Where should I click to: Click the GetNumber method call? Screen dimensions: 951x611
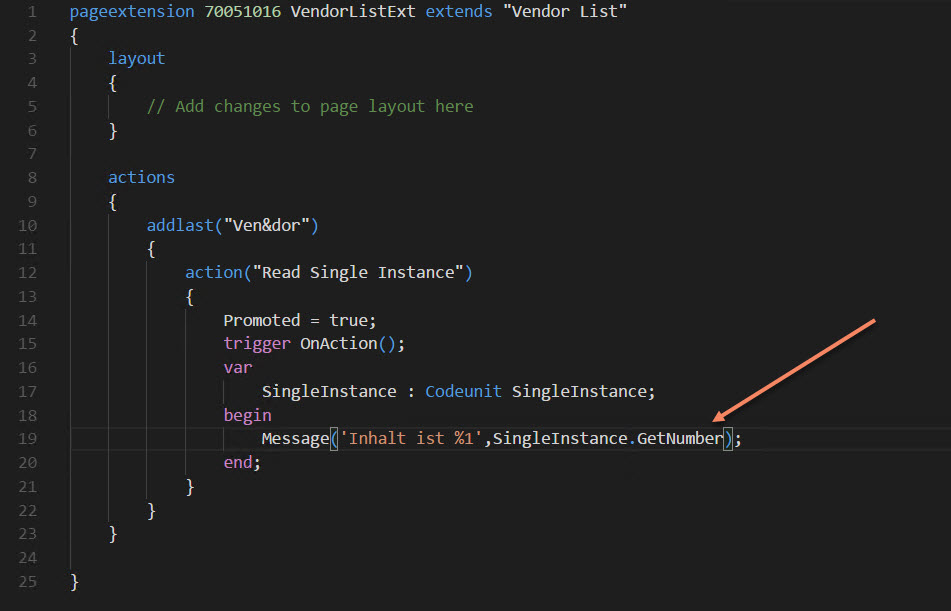tap(680, 438)
